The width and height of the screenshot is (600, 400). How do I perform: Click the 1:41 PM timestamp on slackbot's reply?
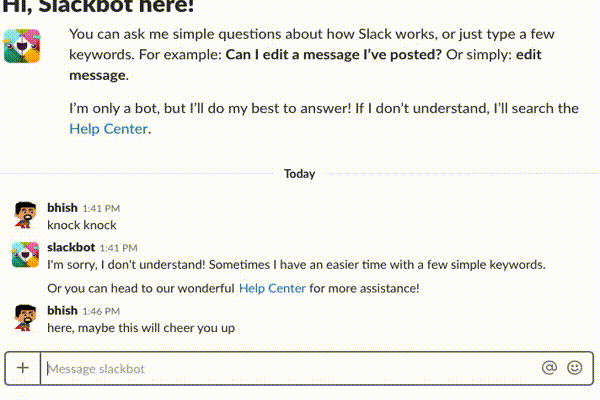tap(118, 248)
